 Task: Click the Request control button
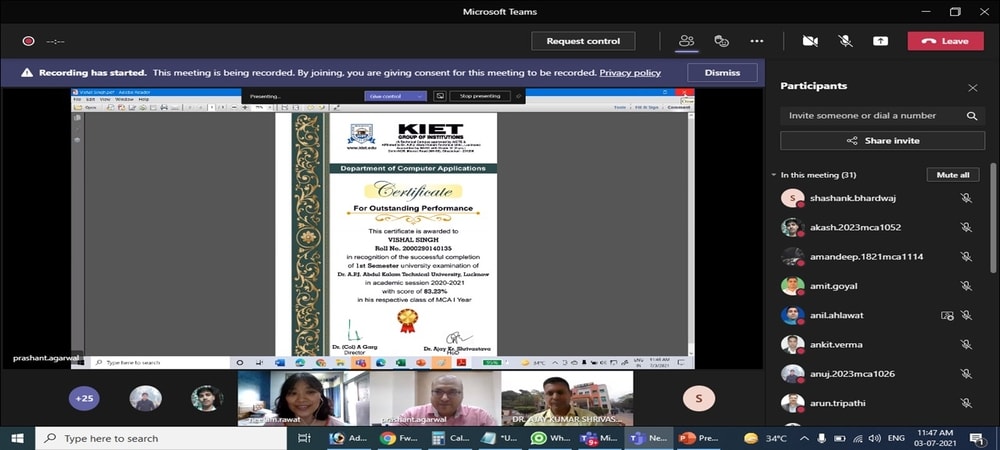[x=583, y=41]
